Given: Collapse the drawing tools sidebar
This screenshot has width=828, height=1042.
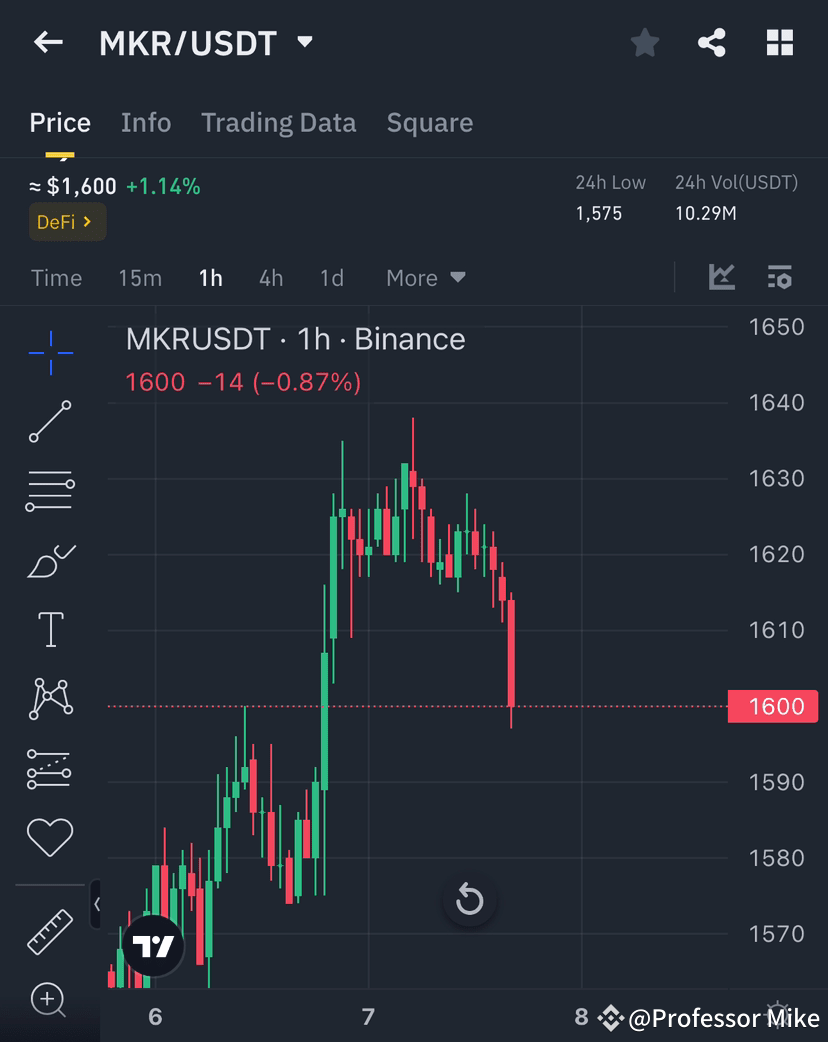Looking at the screenshot, I should [x=97, y=905].
